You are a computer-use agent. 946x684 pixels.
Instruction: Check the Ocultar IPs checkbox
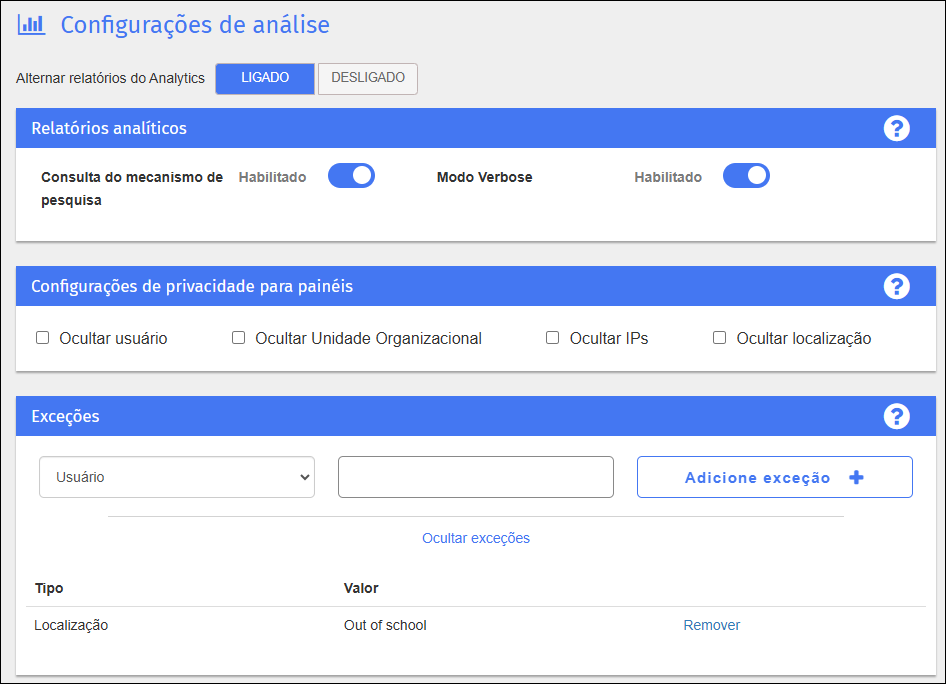[552, 338]
